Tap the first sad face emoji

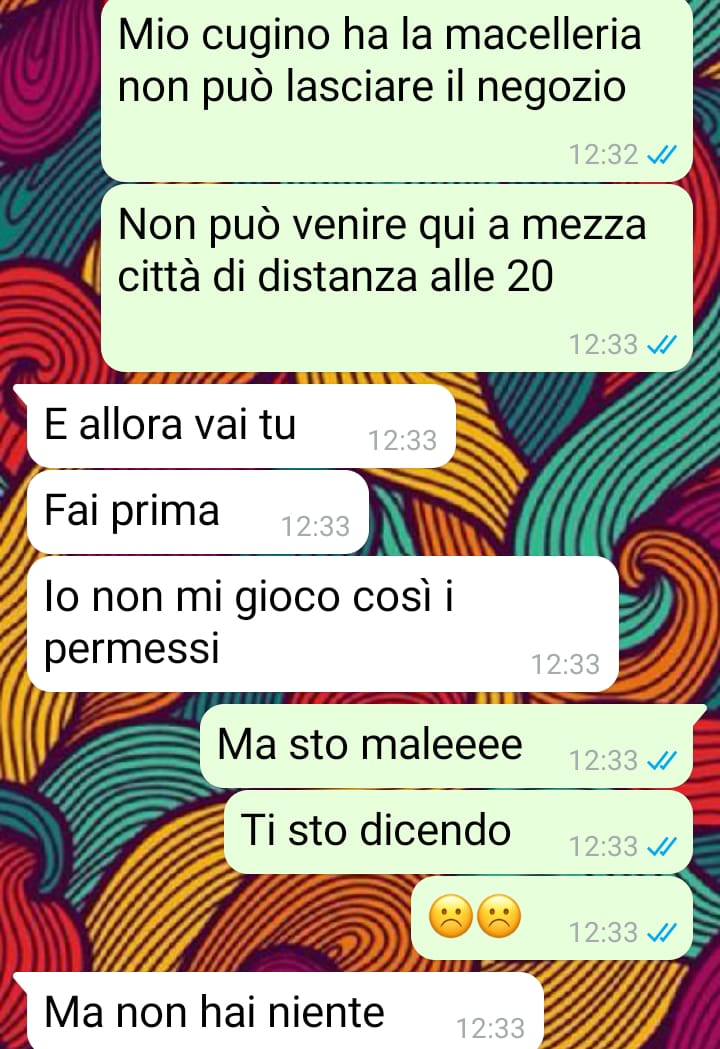click(x=451, y=916)
